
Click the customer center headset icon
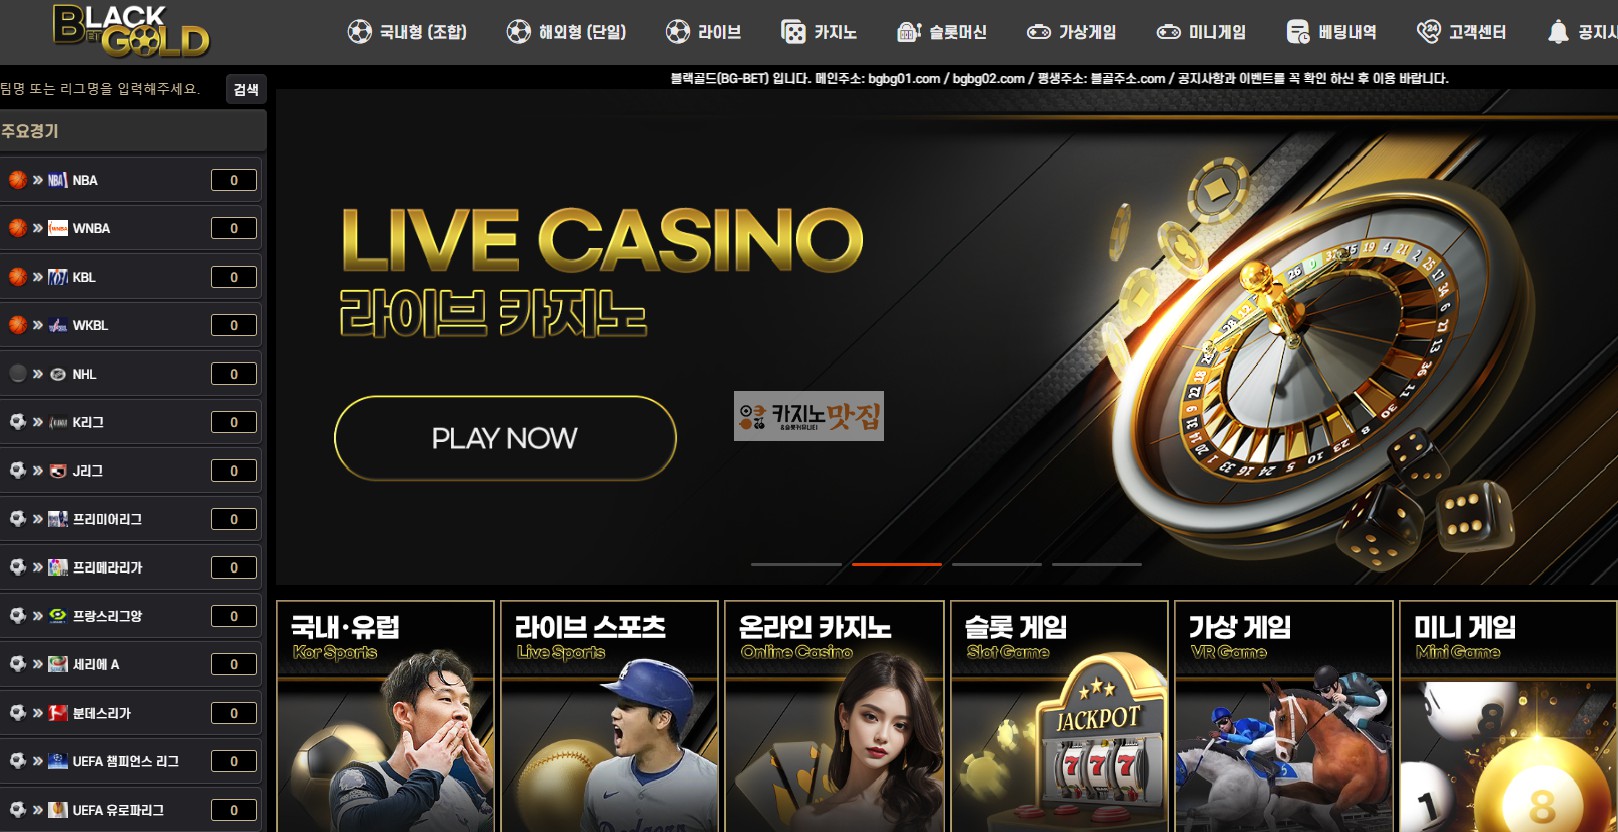[x=1428, y=32]
